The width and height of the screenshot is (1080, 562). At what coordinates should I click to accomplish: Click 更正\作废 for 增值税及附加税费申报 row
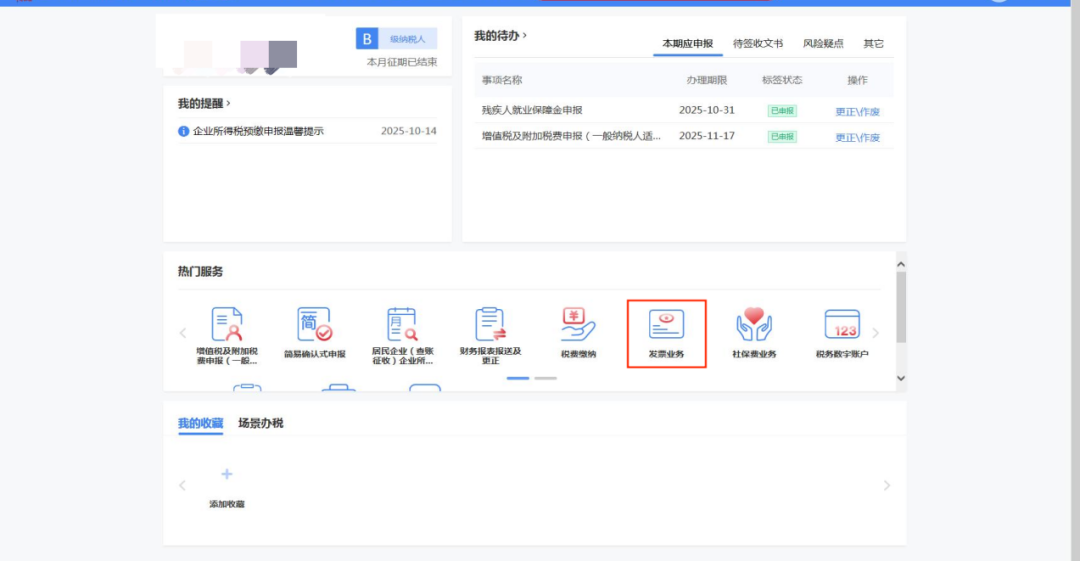[x=858, y=138]
